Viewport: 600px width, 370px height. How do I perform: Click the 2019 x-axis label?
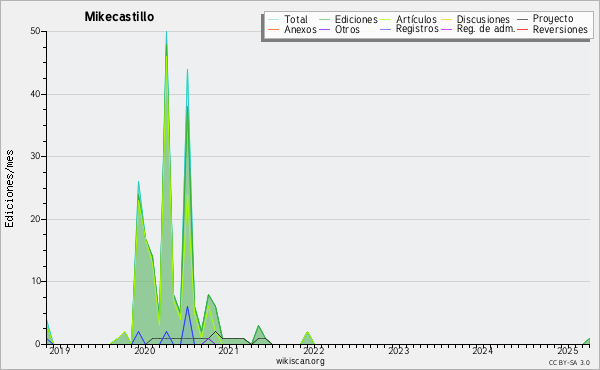(x=60, y=350)
